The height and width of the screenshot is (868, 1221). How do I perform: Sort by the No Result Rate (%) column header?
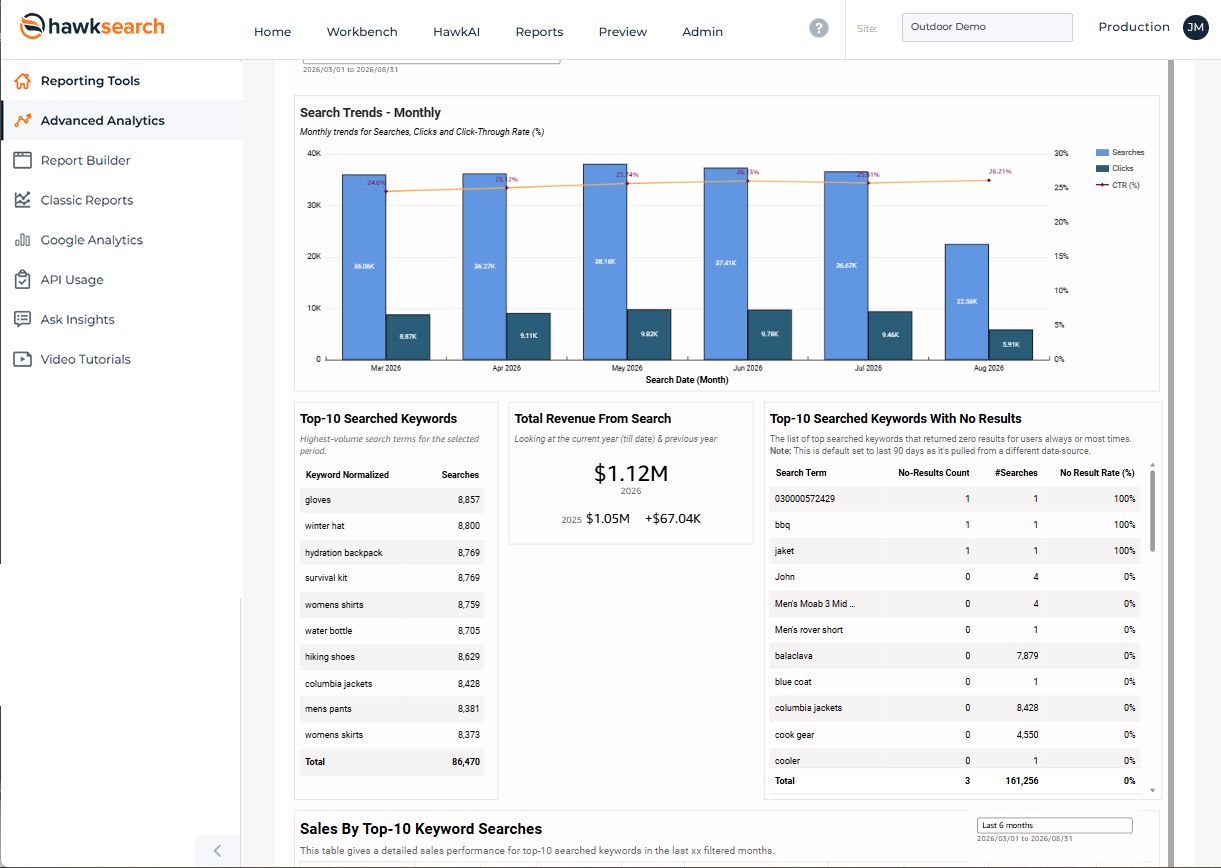(x=1097, y=473)
